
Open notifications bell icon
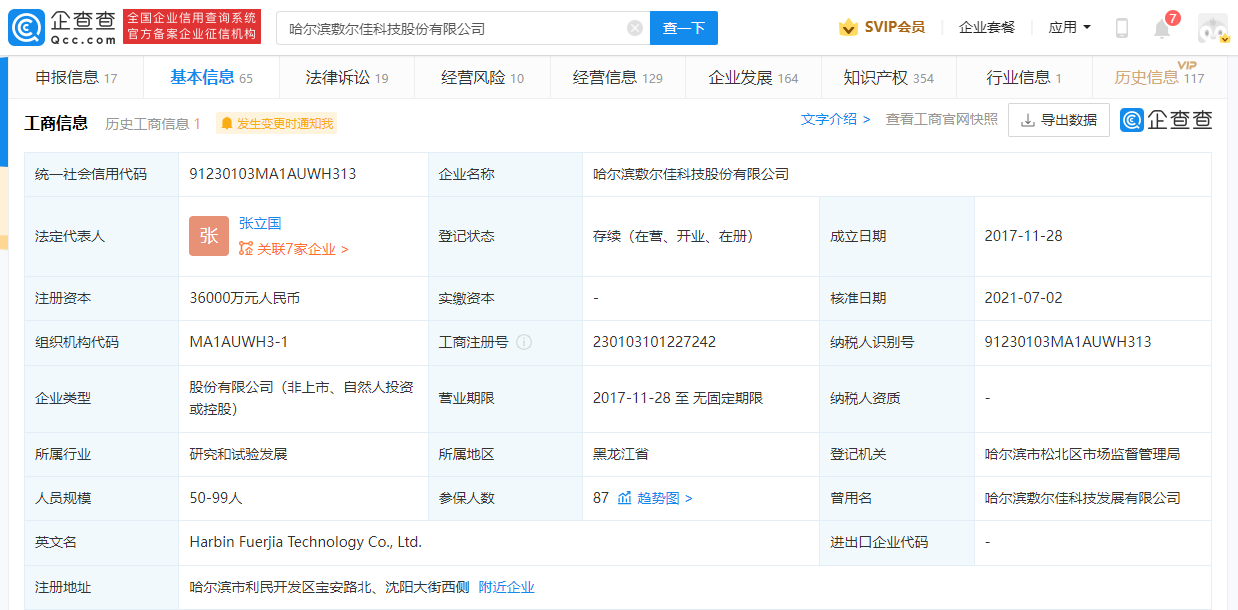[x=1161, y=29]
